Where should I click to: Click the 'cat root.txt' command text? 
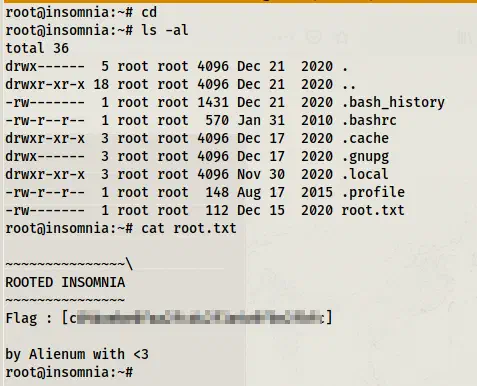click(x=189, y=228)
